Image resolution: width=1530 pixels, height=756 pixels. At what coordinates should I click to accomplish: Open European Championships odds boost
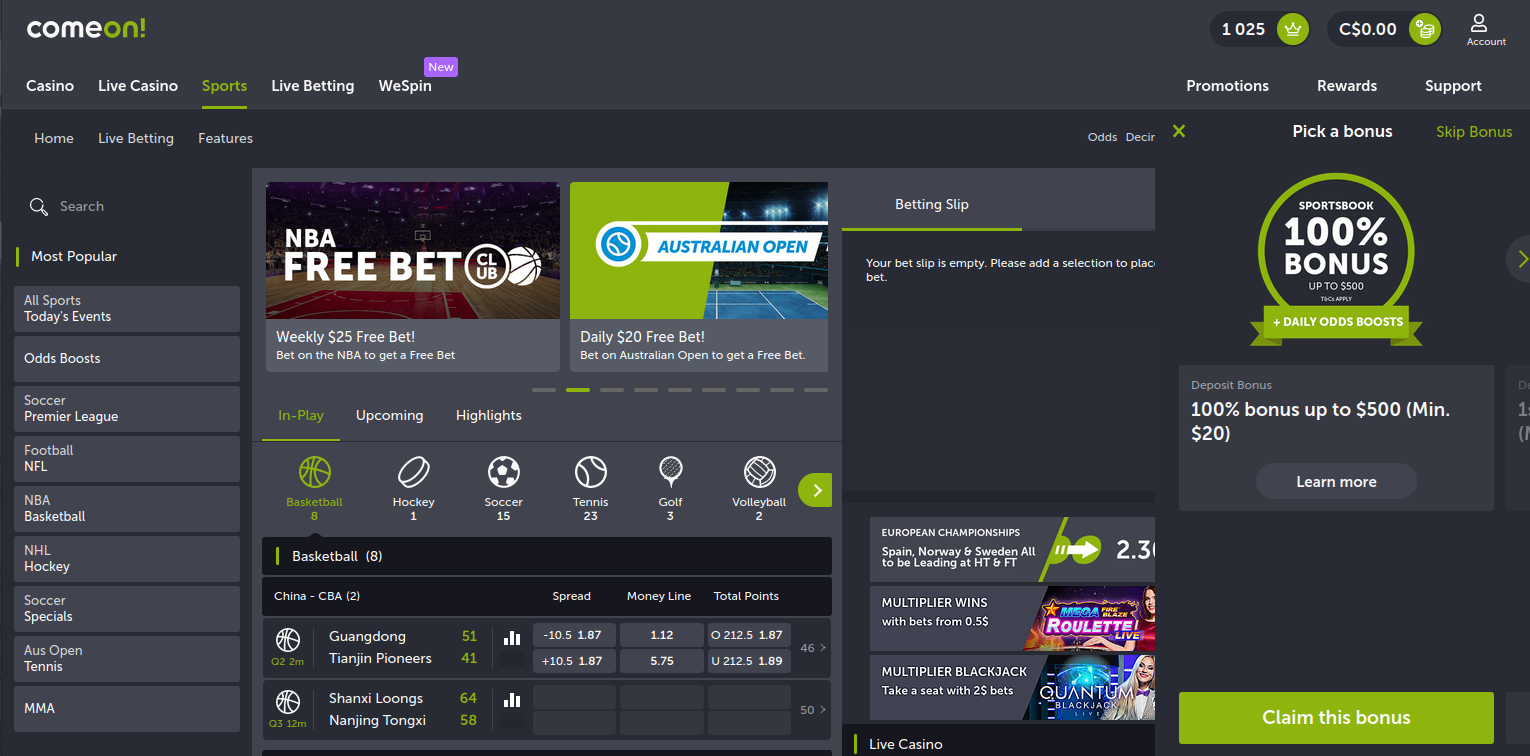tap(1012, 549)
